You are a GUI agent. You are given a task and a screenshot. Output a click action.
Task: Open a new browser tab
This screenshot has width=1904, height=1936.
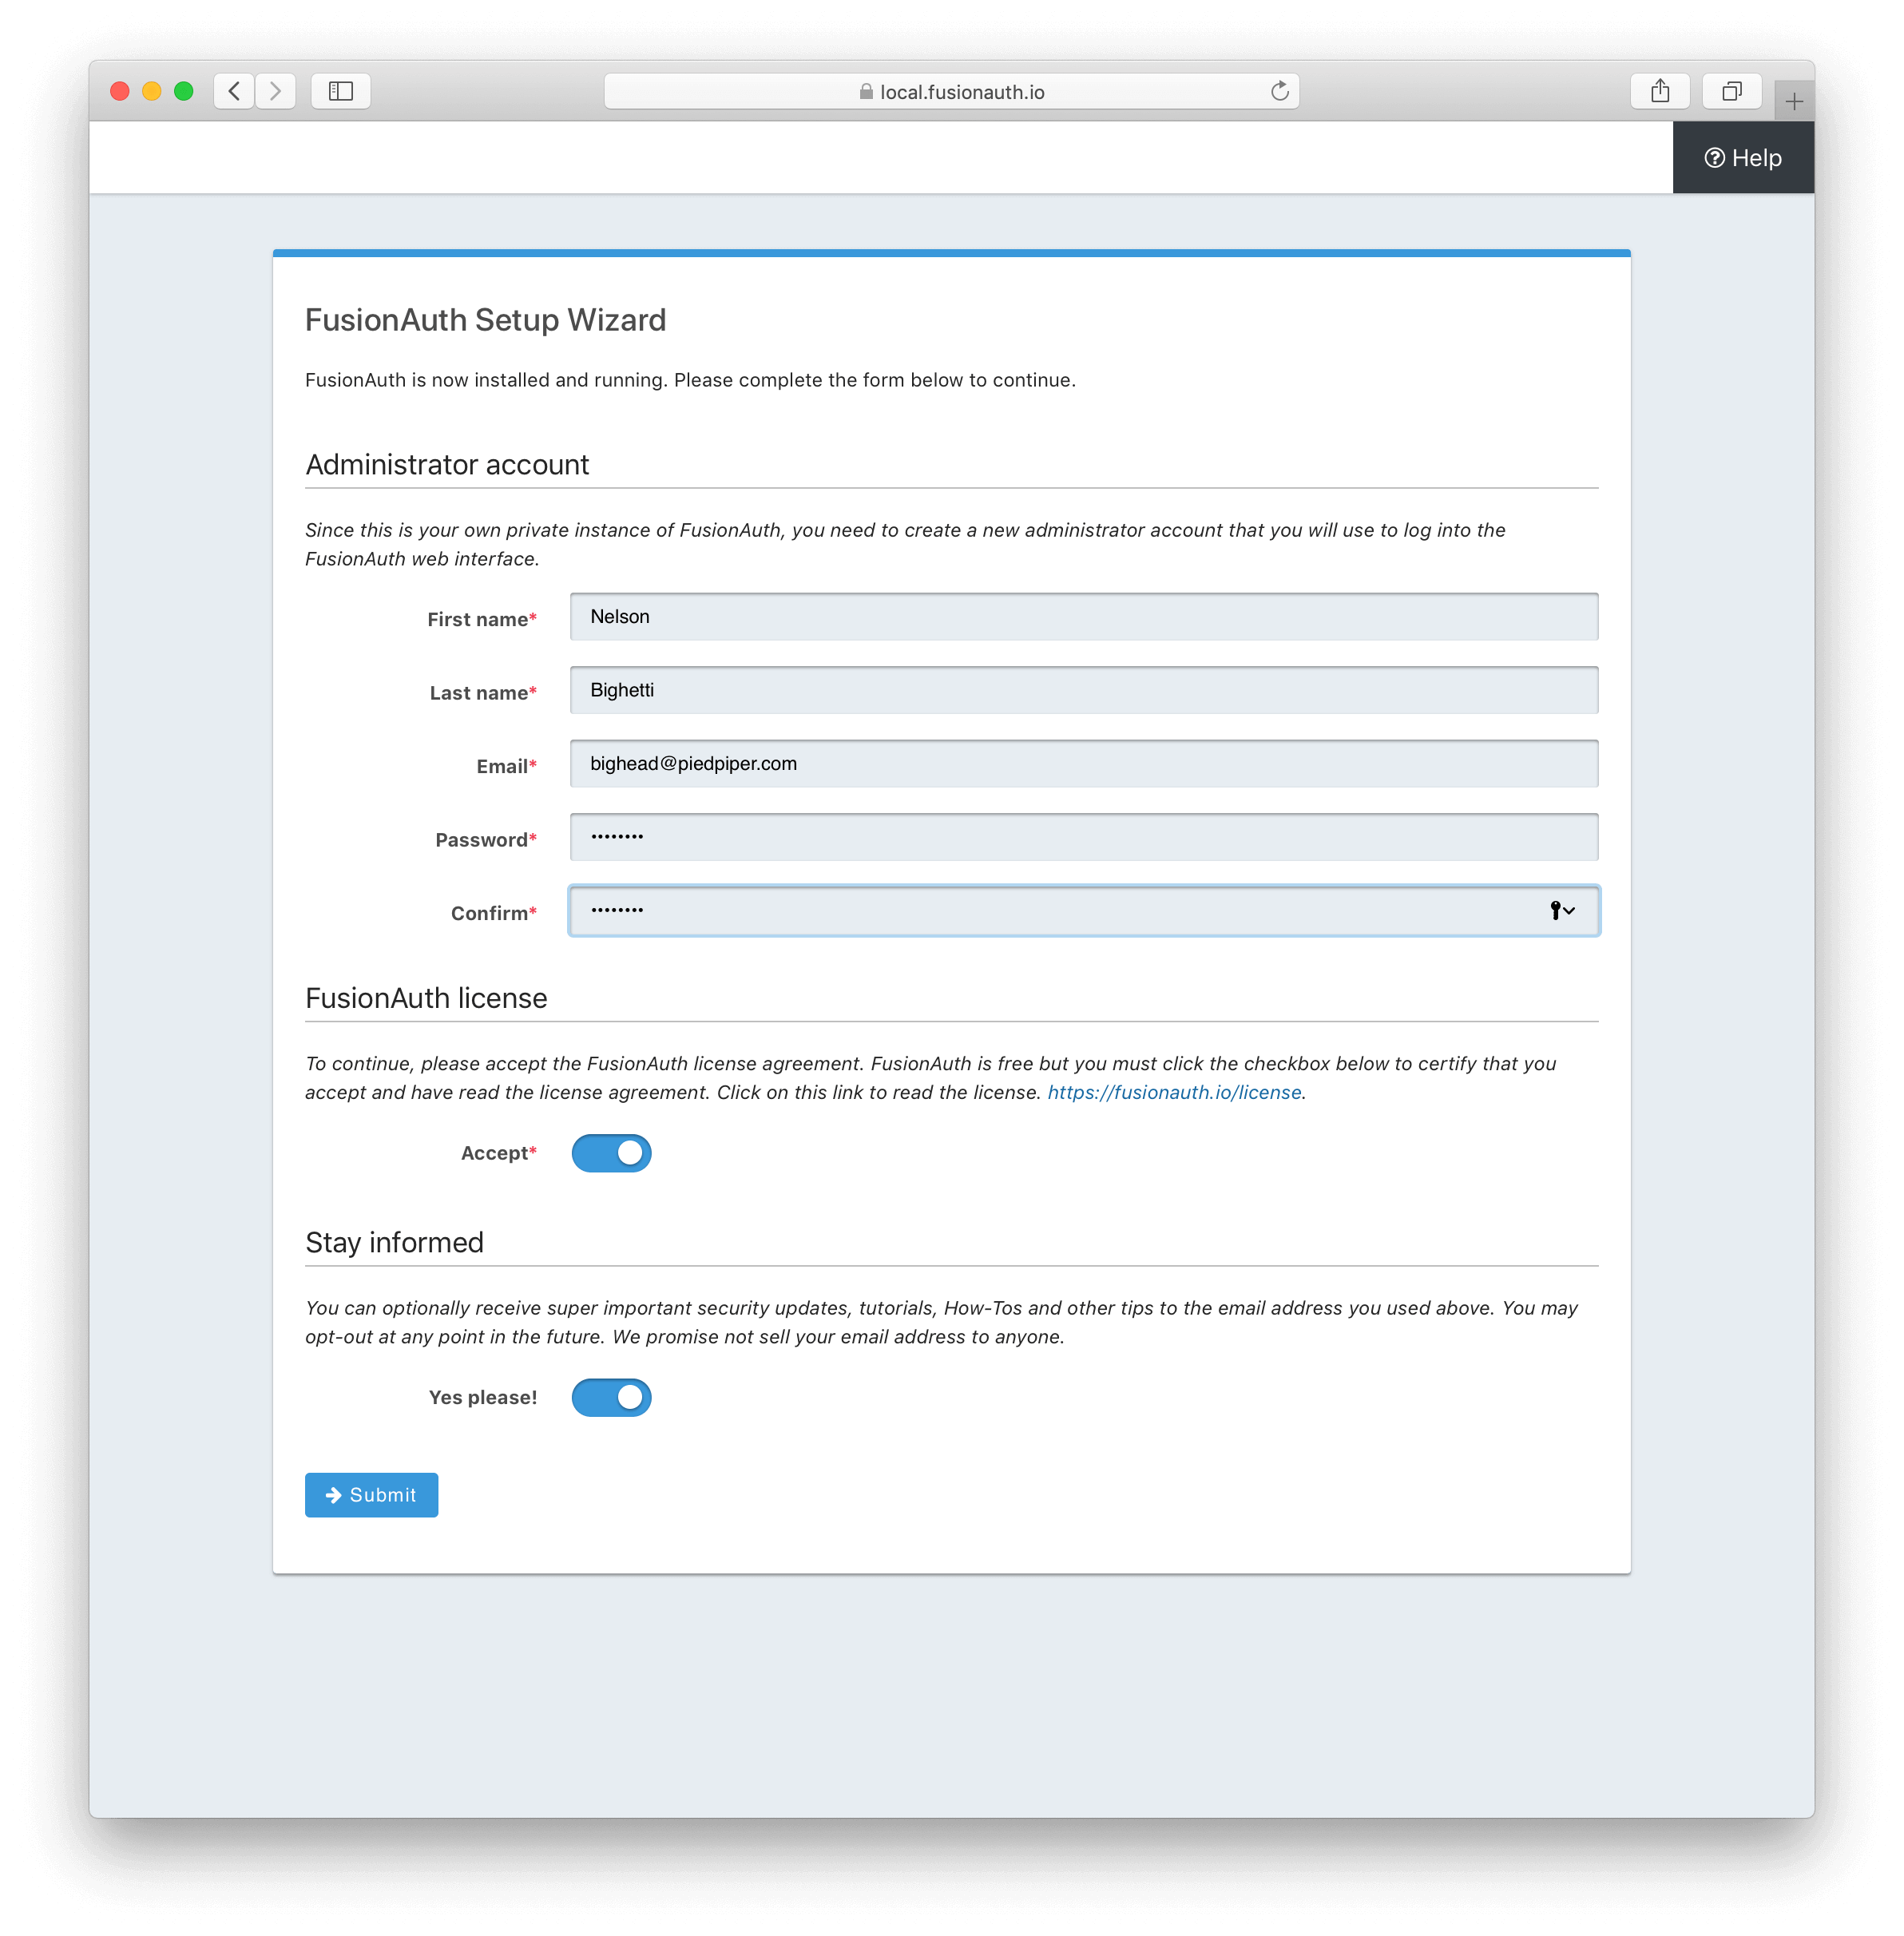(x=1793, y=99)
